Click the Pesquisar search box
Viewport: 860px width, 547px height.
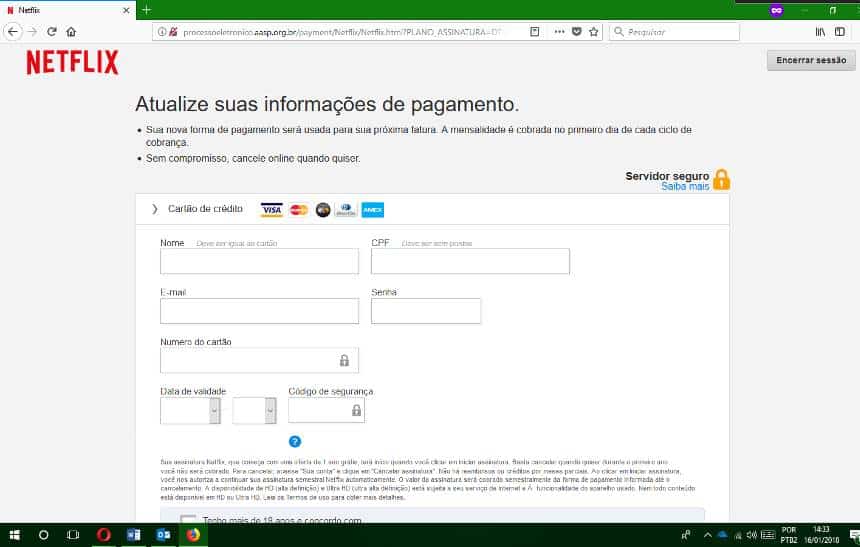click(x=674, y=32)
